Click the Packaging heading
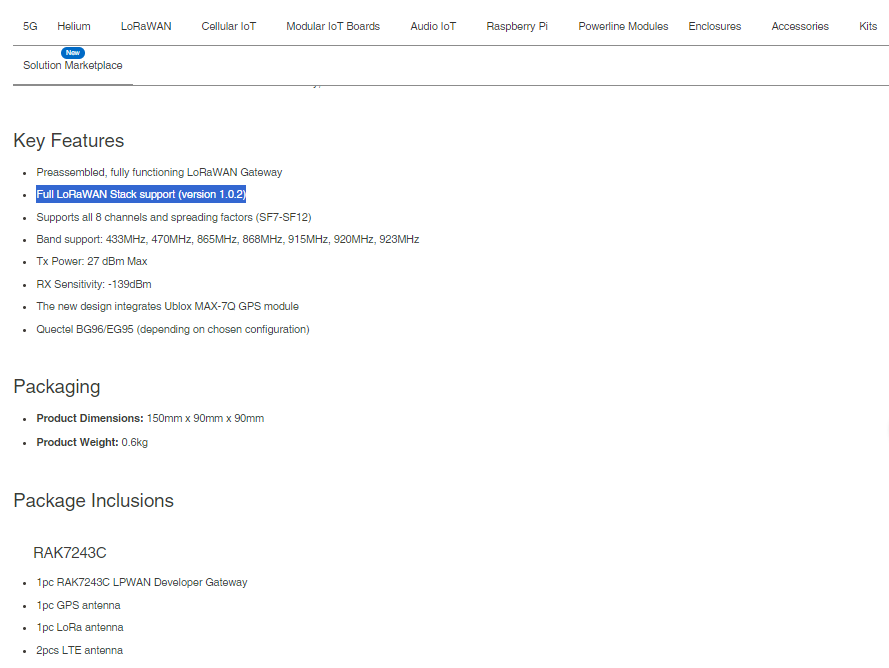 [x=57, y=387]
